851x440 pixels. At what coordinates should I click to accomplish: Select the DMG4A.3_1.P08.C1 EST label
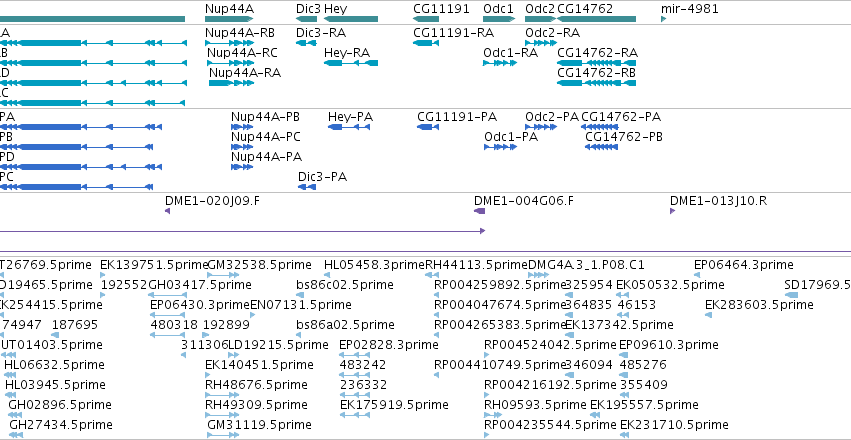pyautogui.click(x=586, y=265)
